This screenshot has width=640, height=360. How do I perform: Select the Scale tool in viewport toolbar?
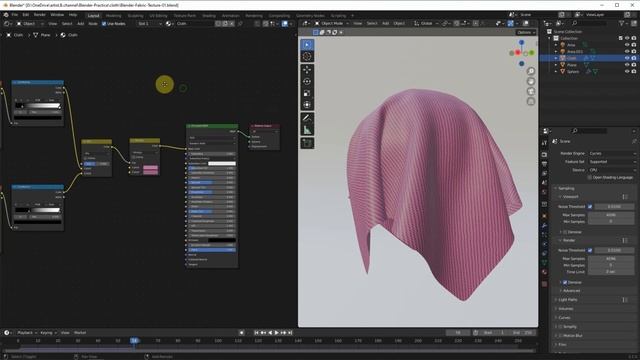pyautogui.click(x=307, y=93)
